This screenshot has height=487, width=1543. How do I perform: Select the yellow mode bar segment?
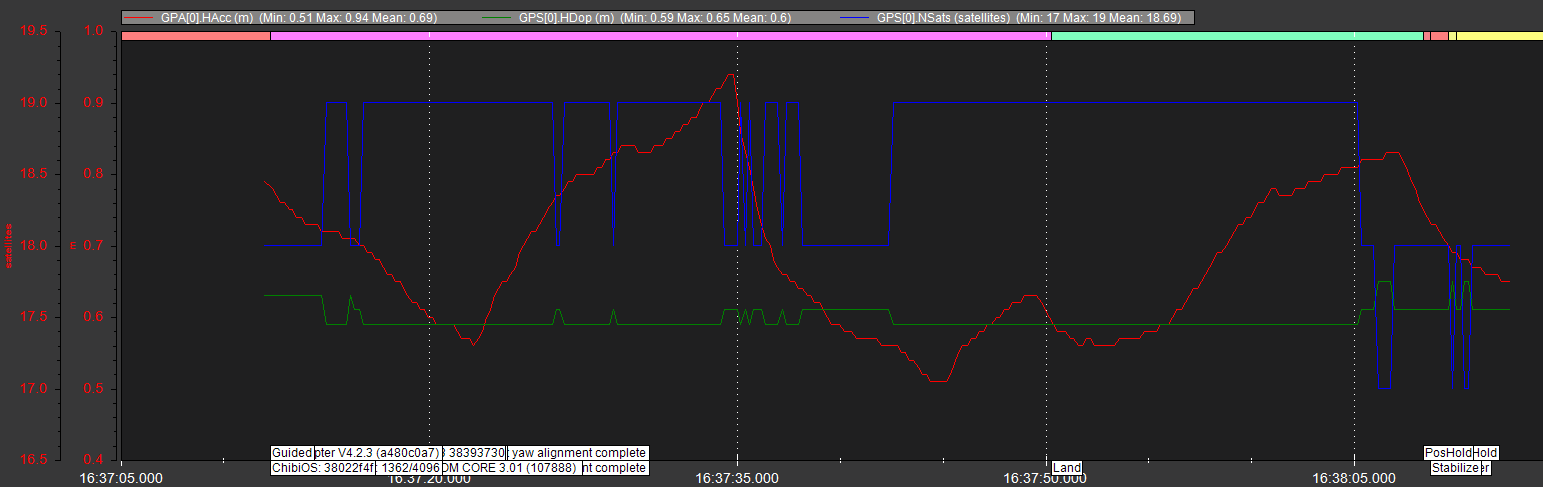point(1500,35)
